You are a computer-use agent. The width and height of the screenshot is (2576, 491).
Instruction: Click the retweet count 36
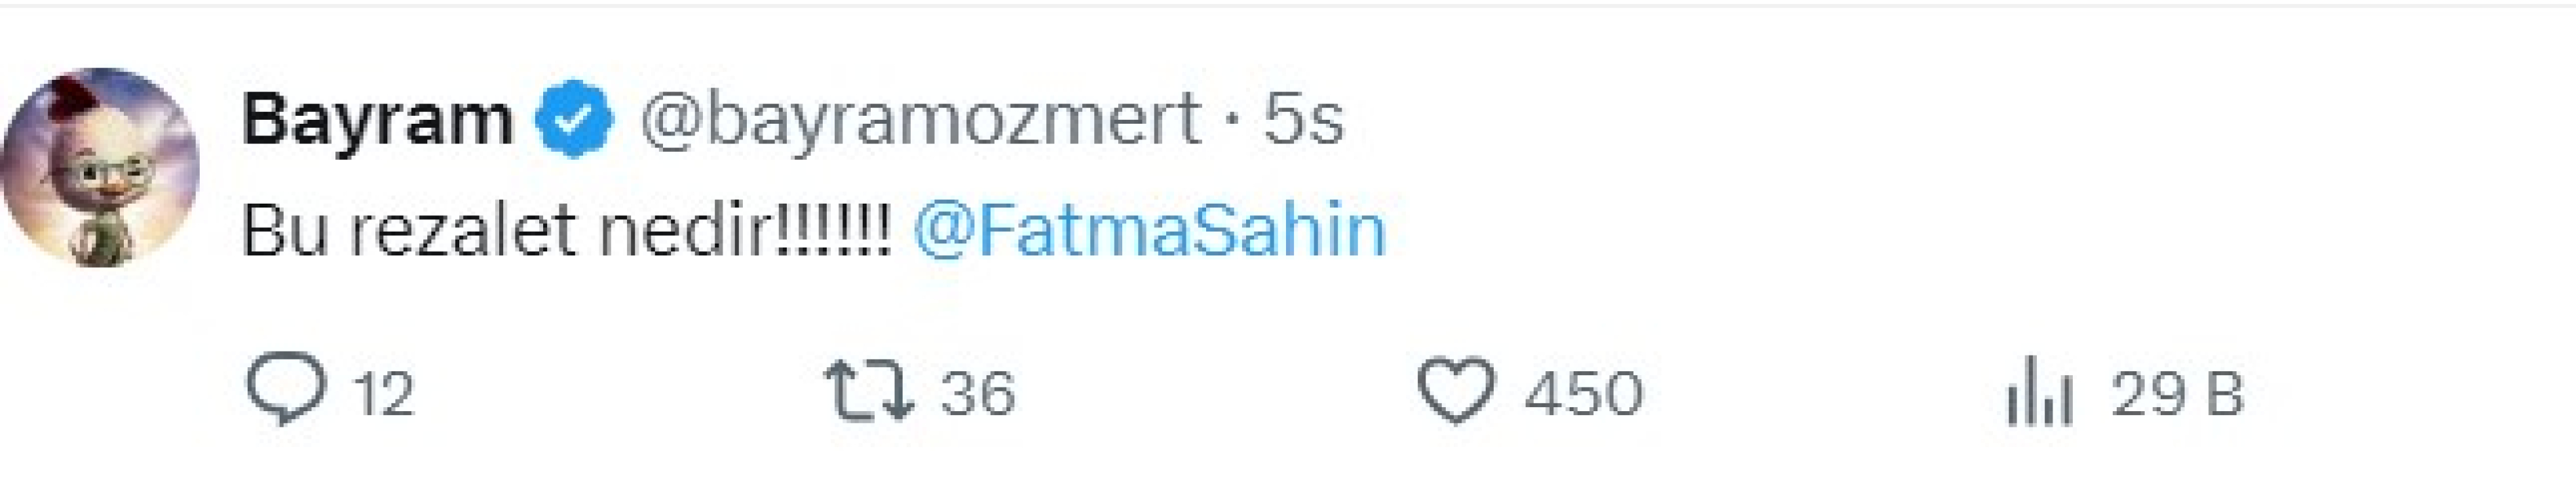977,393
